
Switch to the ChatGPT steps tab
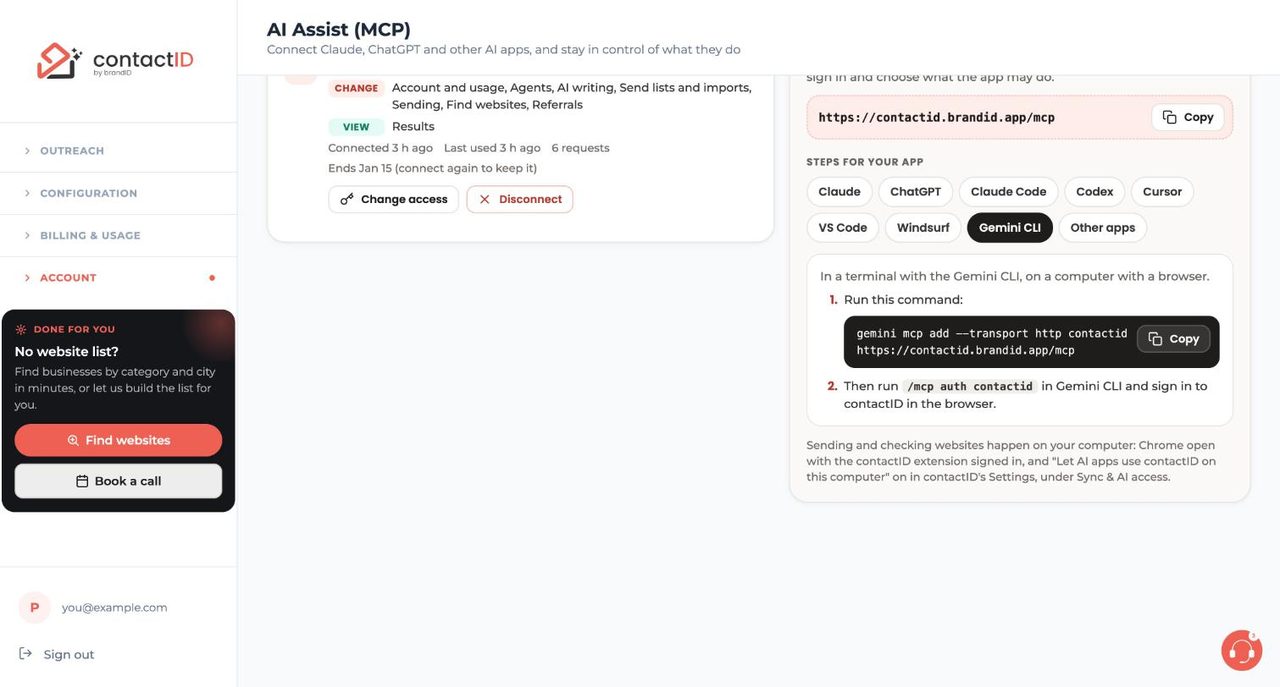coord(915,192)
